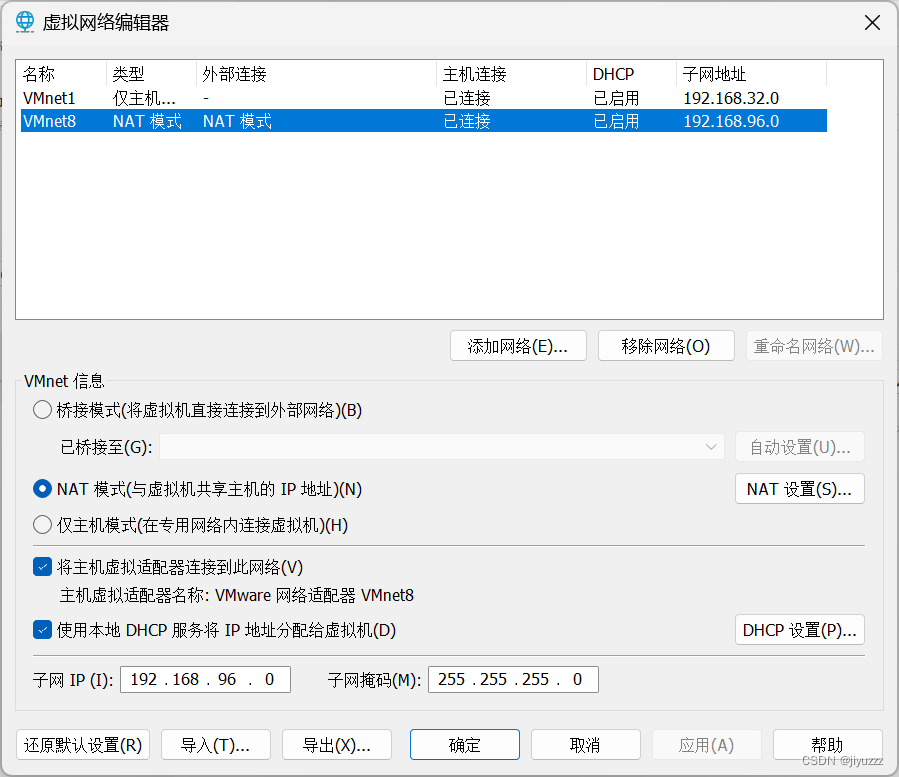This screenshot has height=777, width=899.
Task: Open NAT 设置(S)... dialog
Action: [x=800, y=489]
